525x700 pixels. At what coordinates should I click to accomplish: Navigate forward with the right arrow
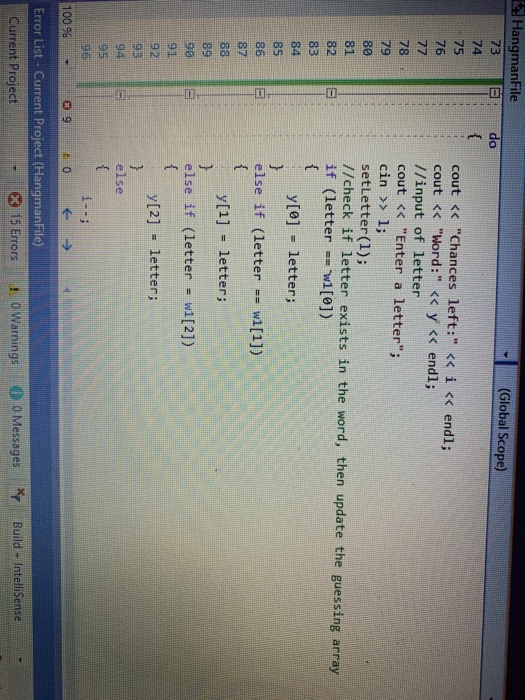click(67, 244)
